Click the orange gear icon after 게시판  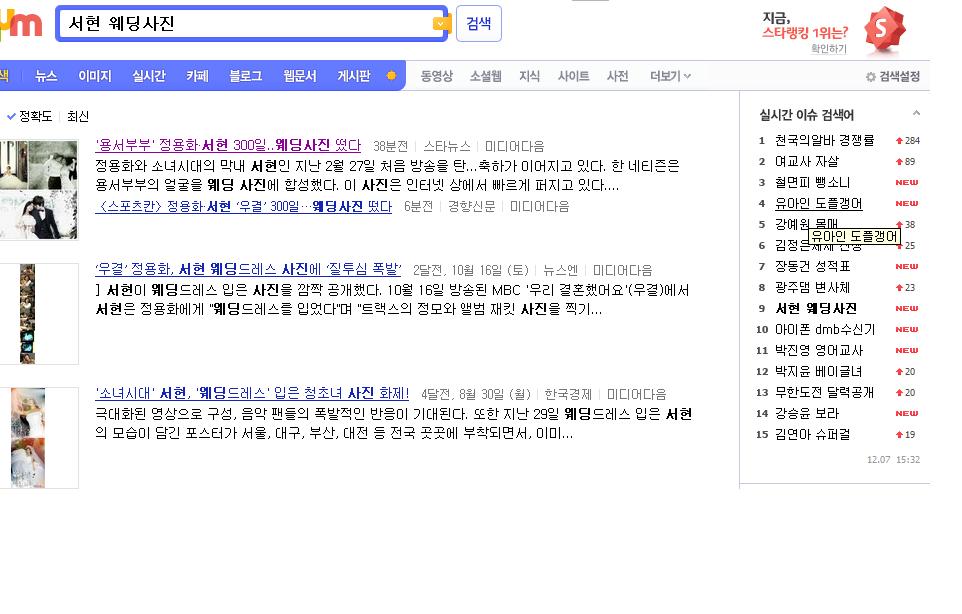391,75
